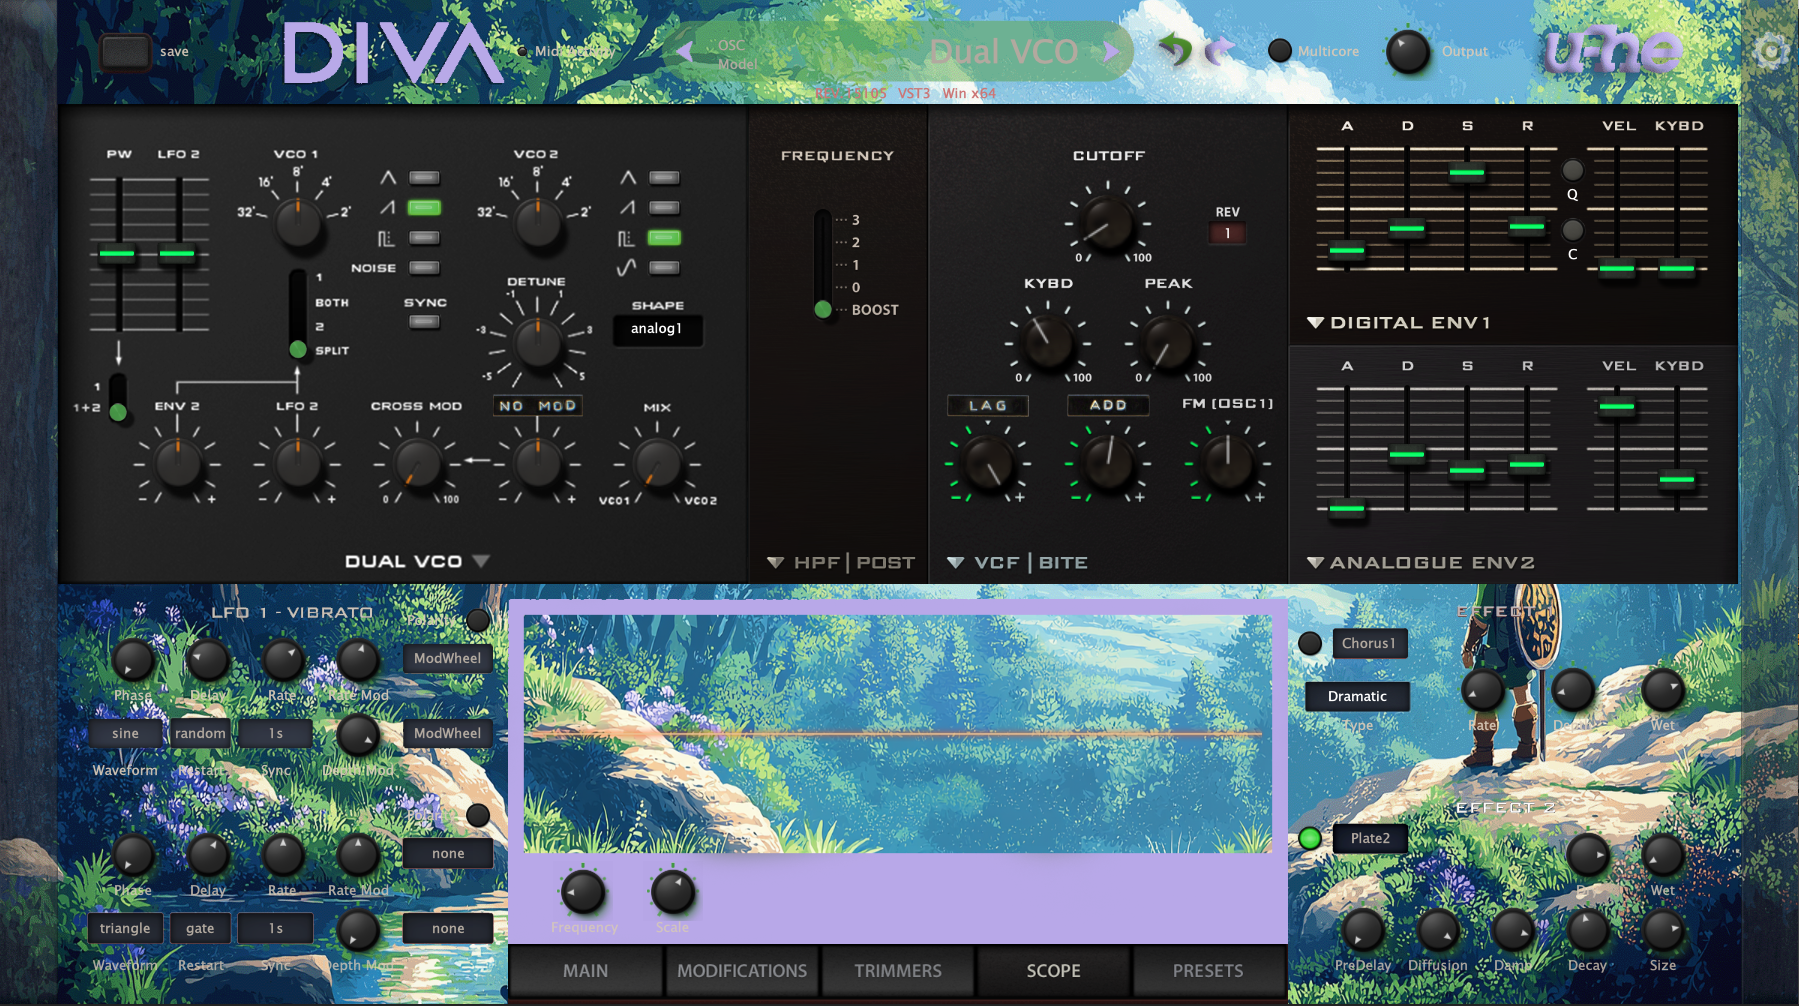Screen dimensions: 1799x1006
Task: Switch to the PRESETS tab
Action: click(1209, 971)
